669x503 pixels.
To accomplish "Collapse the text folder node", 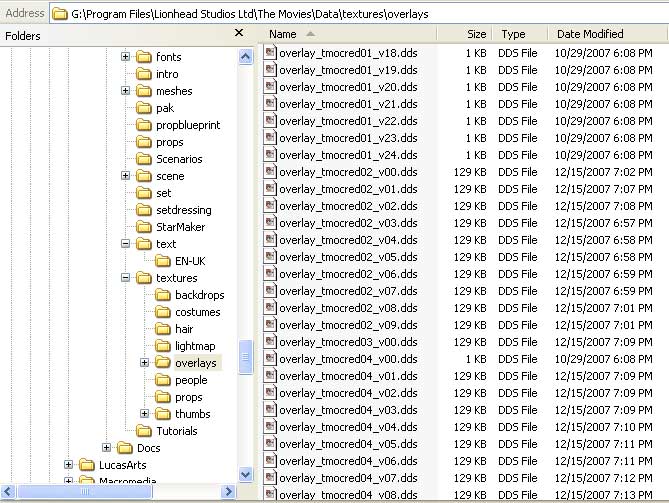I will [x=126, y=244].
